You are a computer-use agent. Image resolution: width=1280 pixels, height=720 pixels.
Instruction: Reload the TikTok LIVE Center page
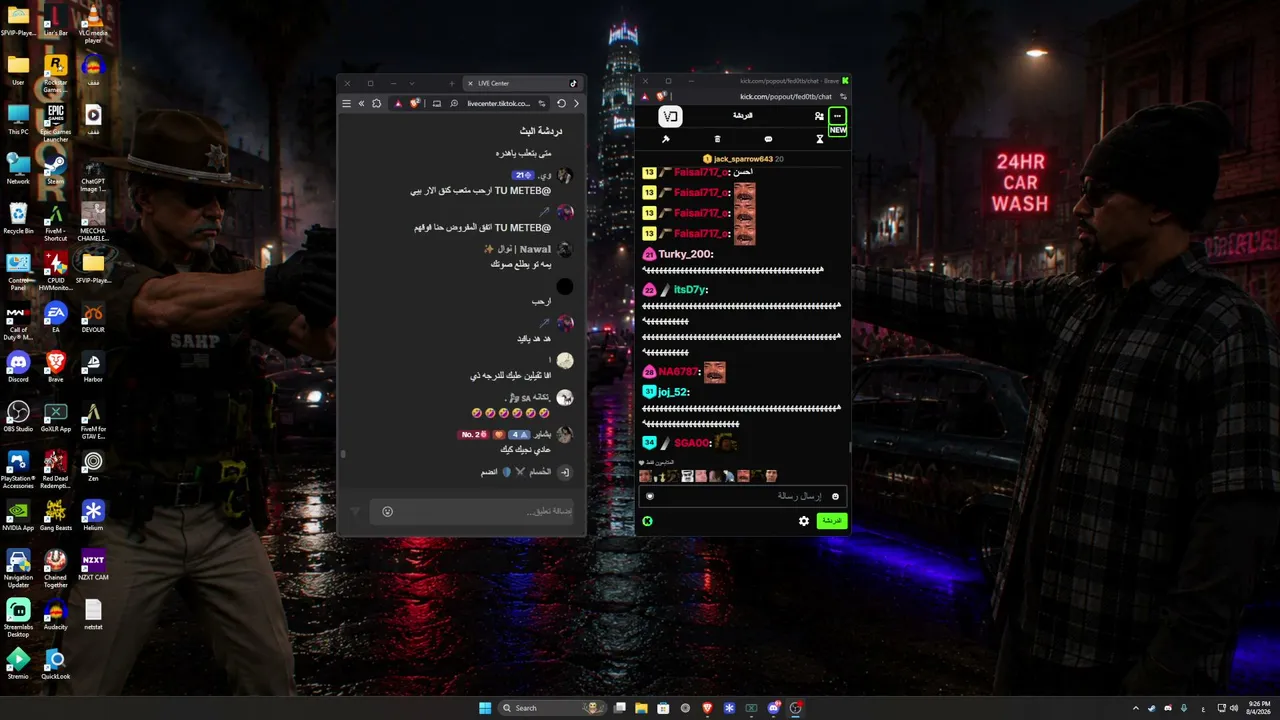(561, 103)
